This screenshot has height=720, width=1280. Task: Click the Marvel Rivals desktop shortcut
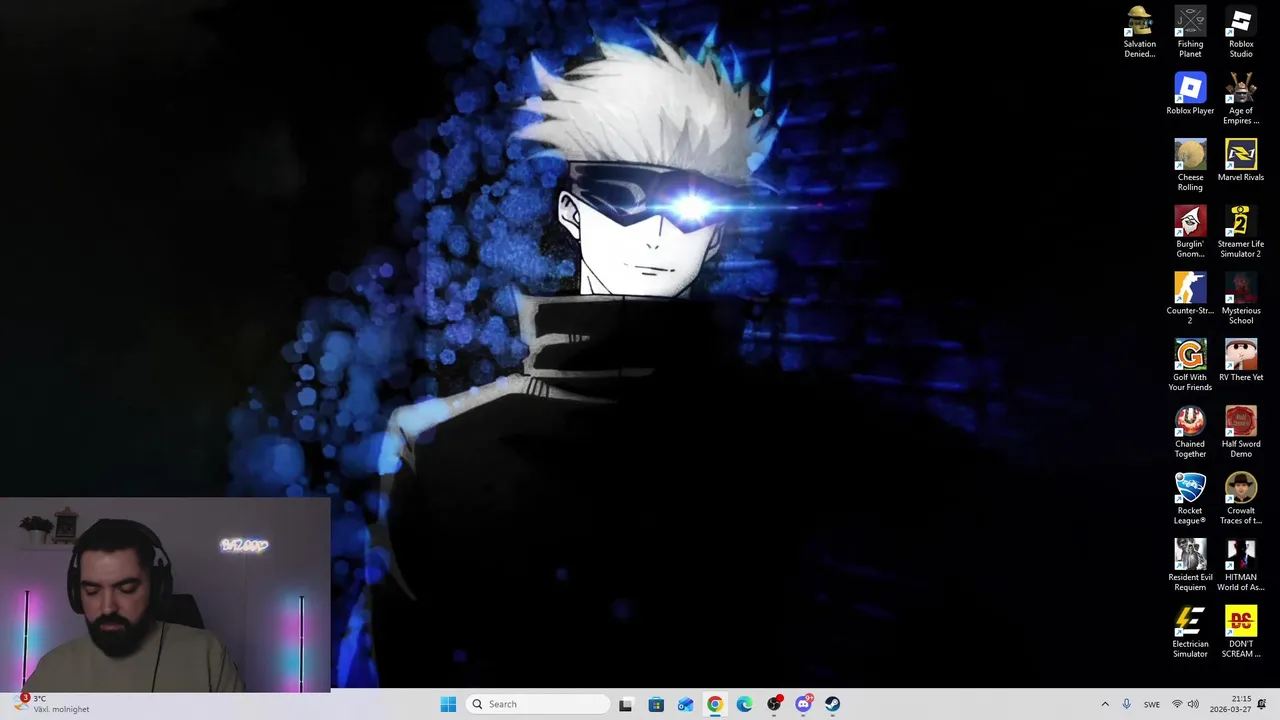click(x=1241, y=161)
